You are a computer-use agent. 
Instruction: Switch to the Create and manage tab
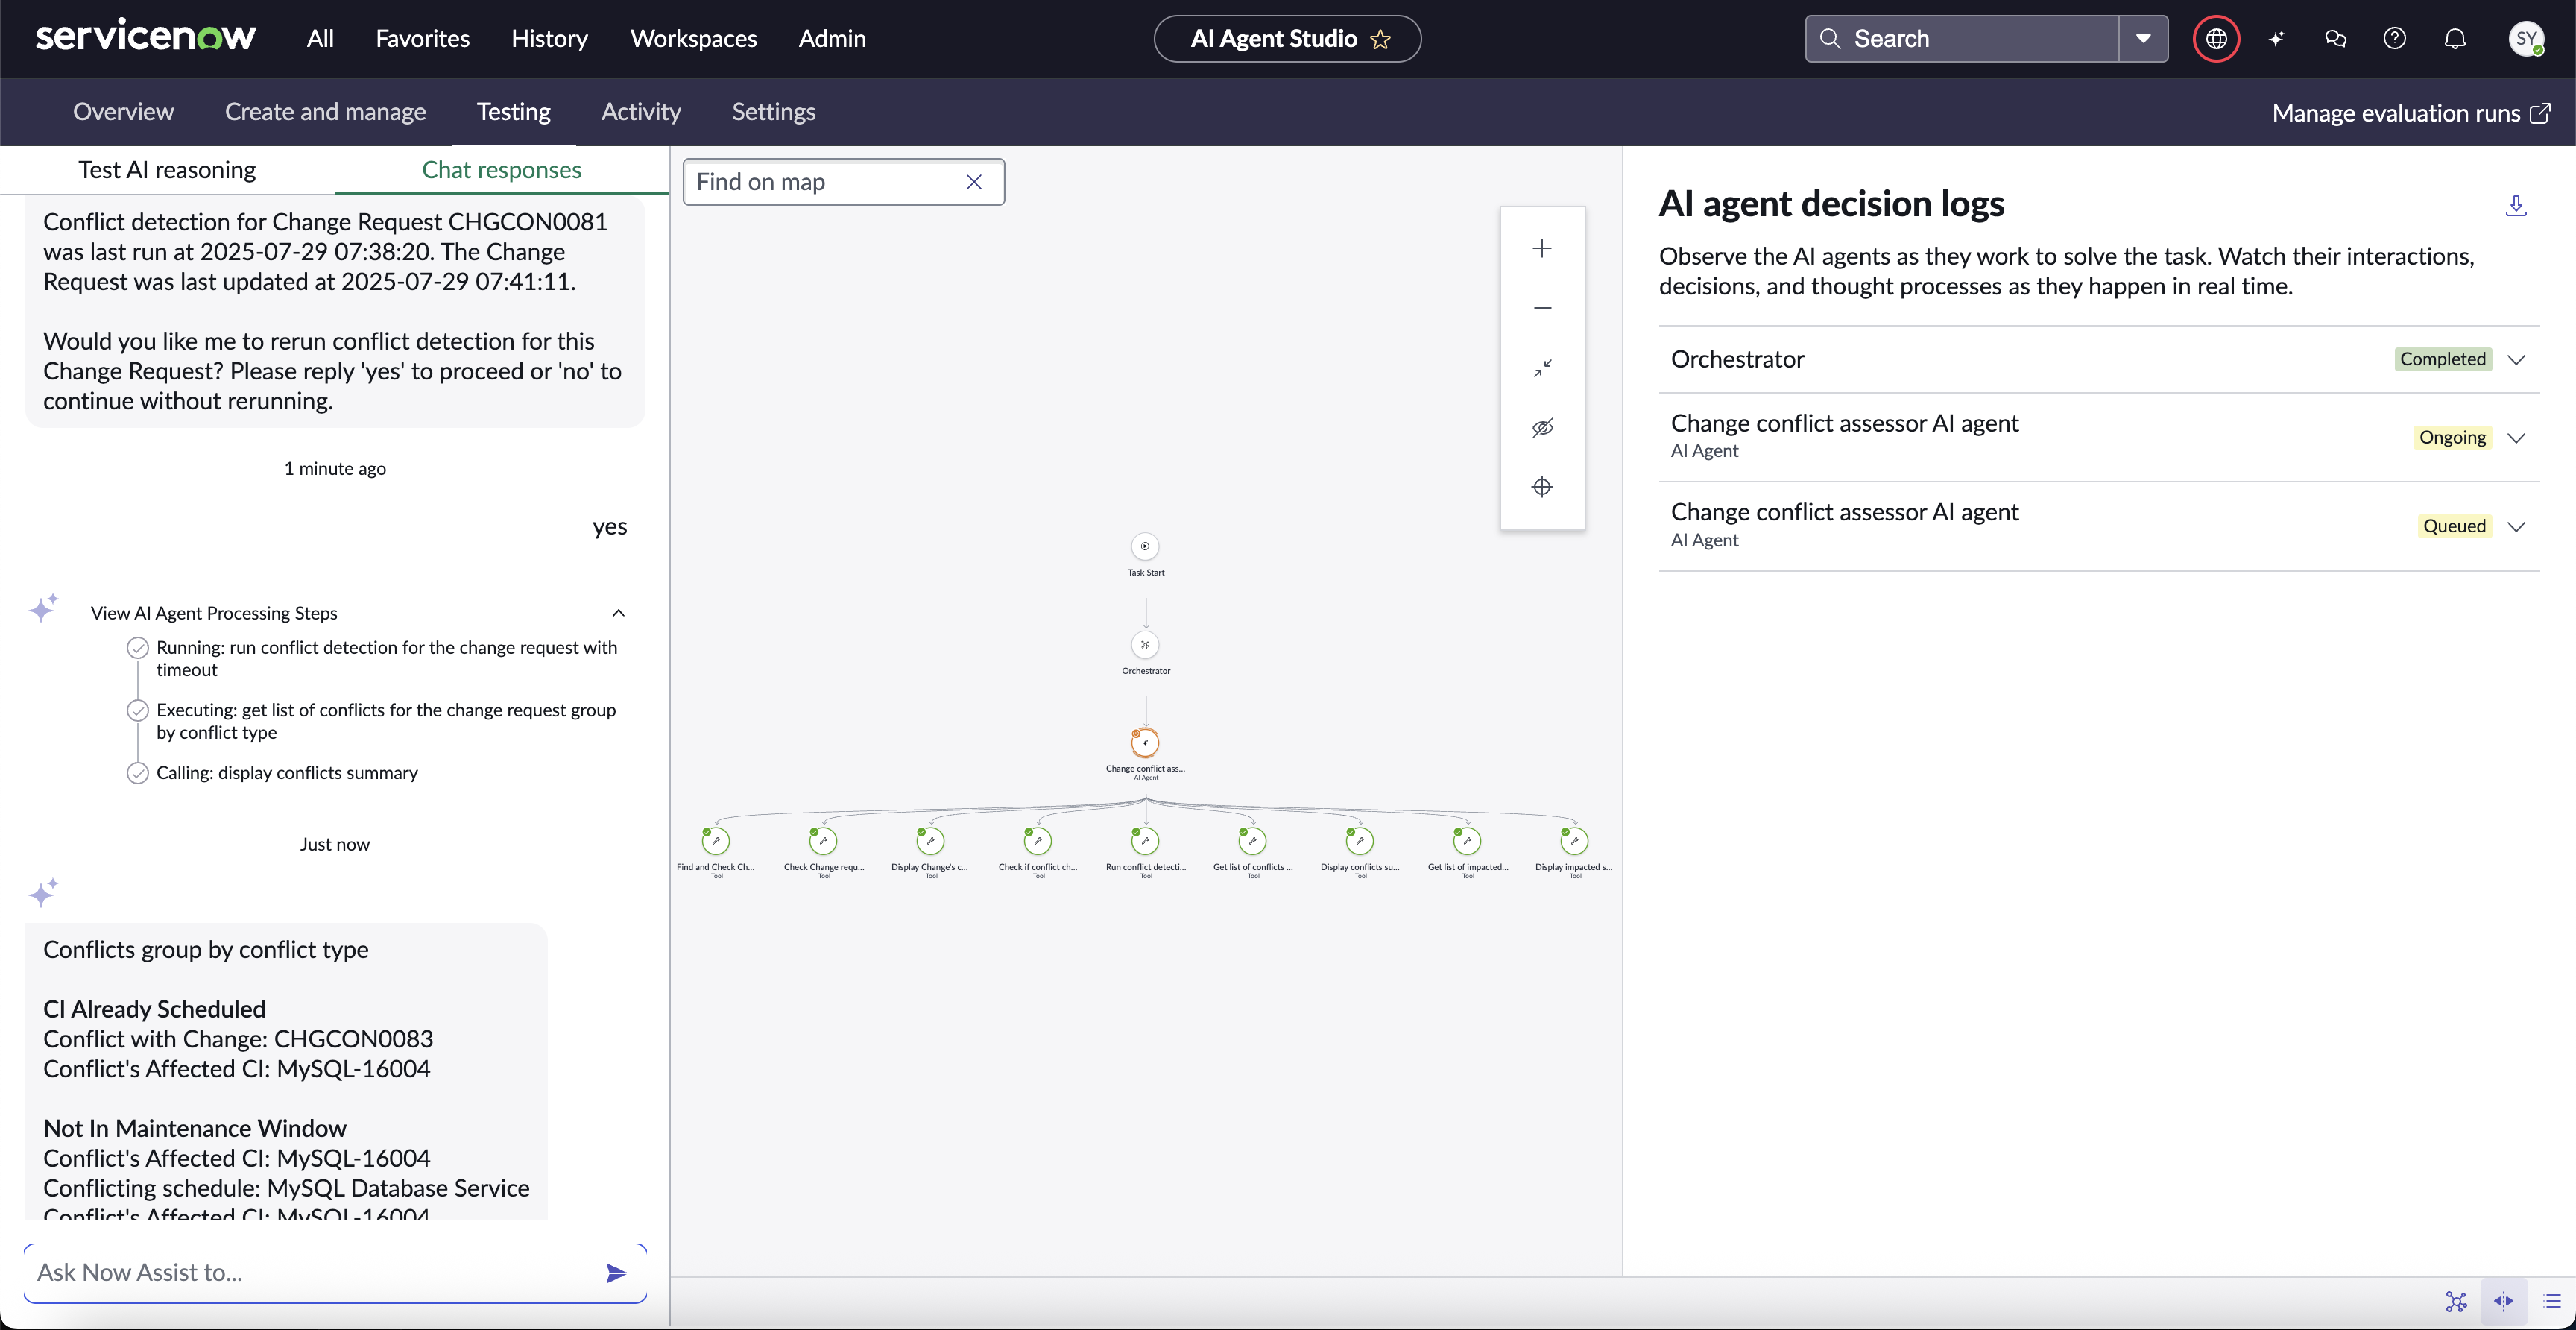(x=325, y=111)
